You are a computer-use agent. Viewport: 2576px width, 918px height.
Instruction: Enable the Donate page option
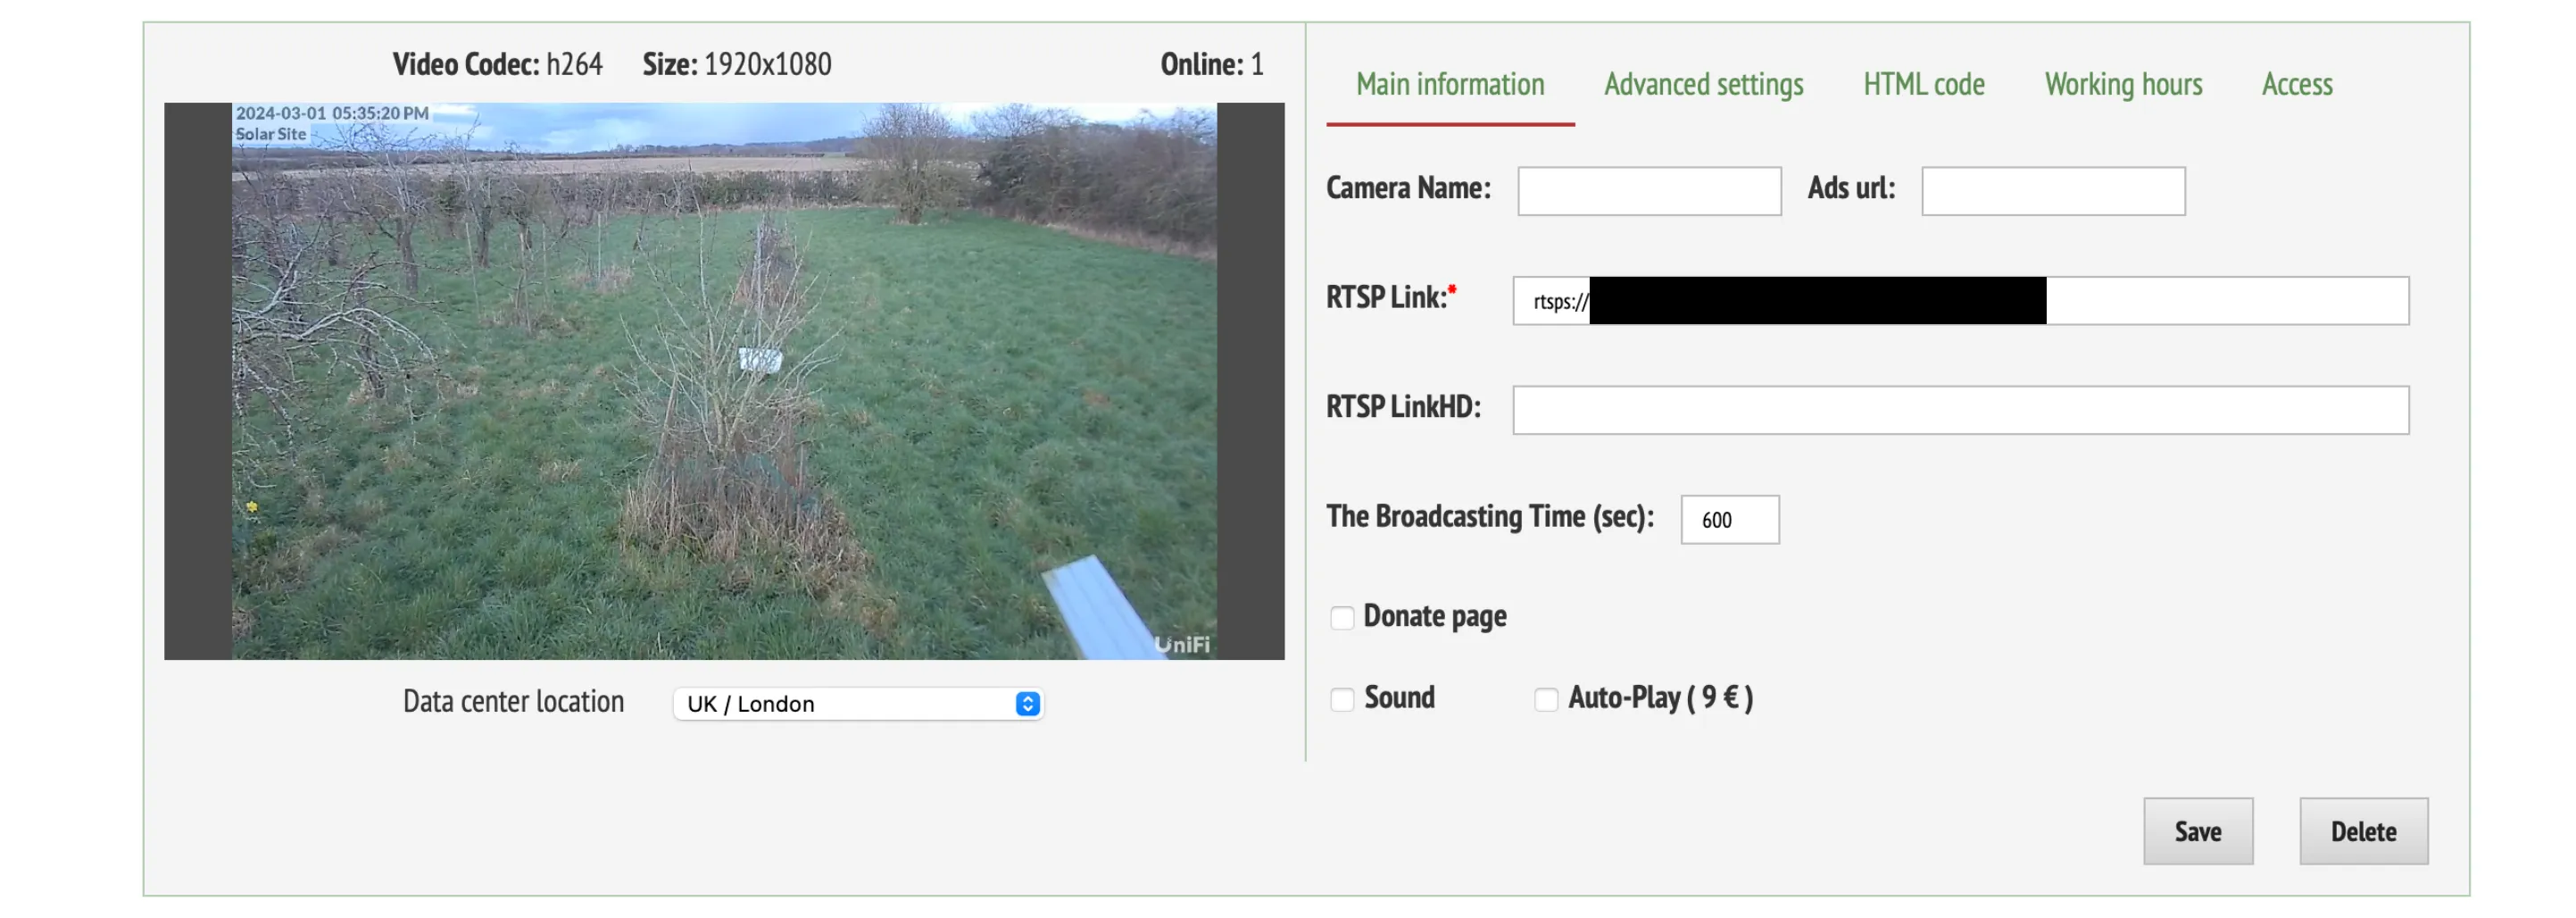(1342, 617)
